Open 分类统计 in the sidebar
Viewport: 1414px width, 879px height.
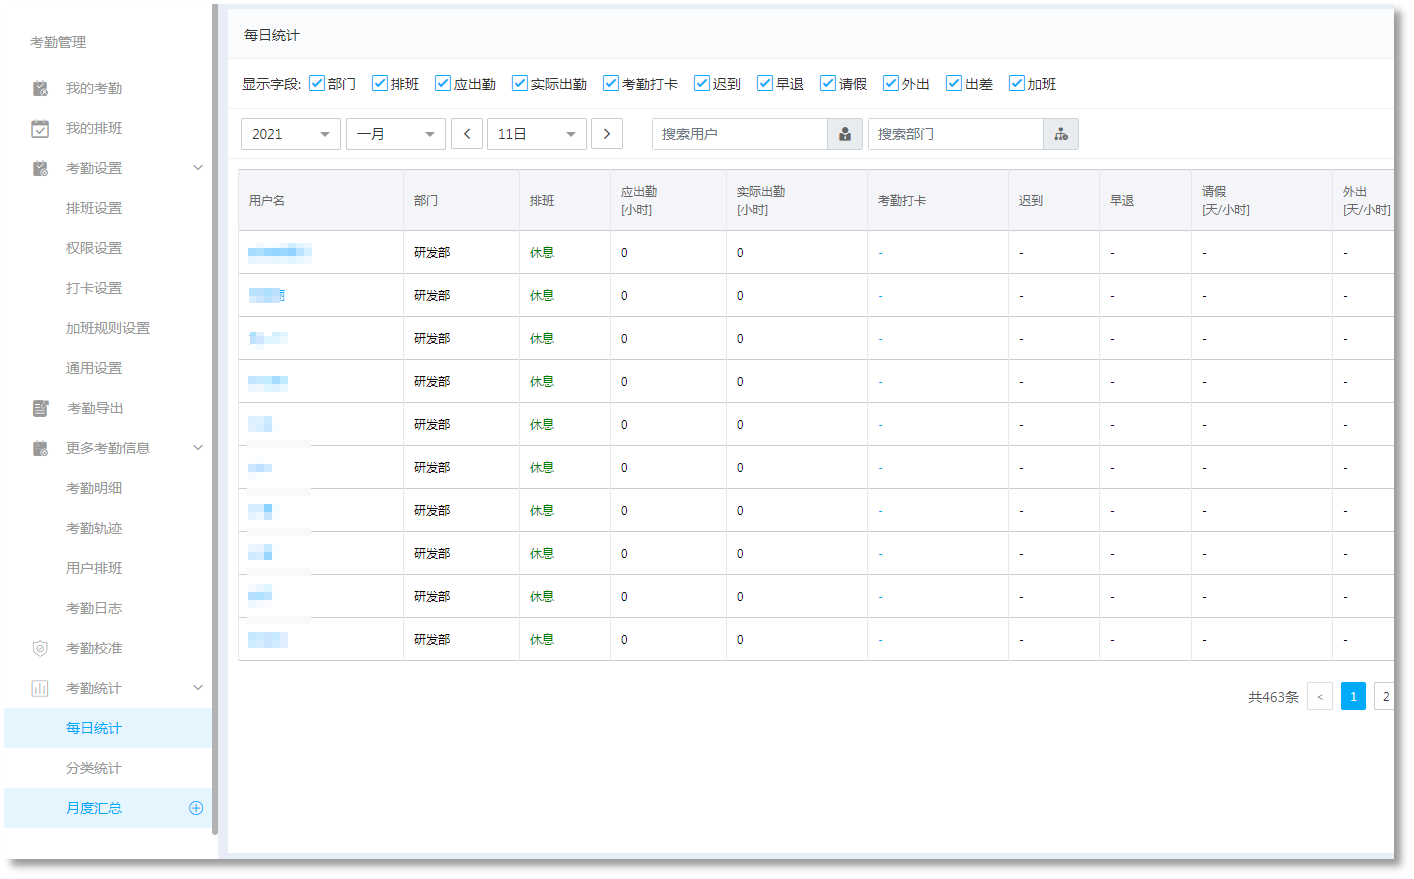tap(94, 768)
